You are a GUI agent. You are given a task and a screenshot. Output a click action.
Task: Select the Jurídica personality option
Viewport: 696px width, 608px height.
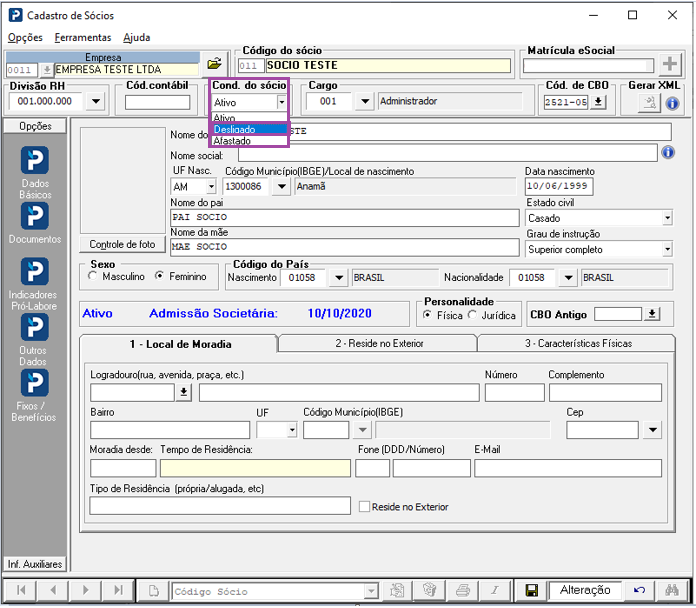tap(473, 315)
